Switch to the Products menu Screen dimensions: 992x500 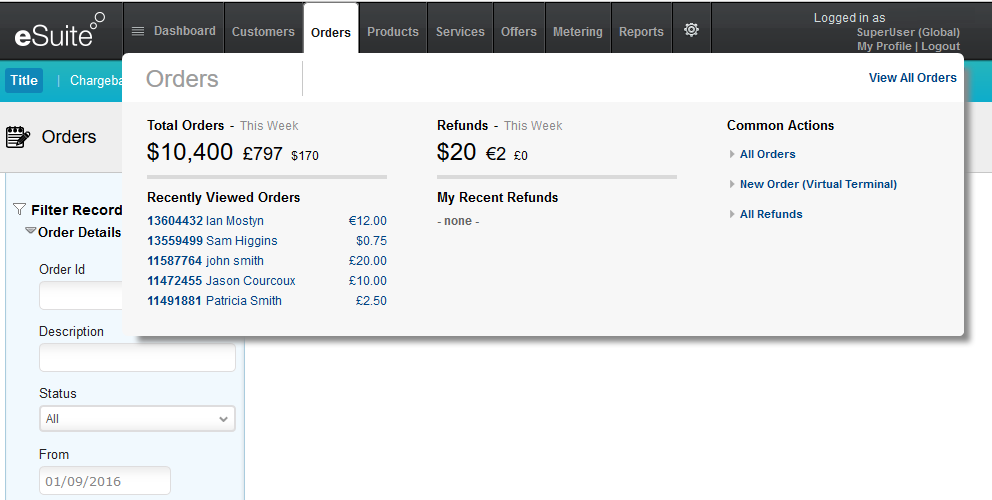[x=393, y=31]
